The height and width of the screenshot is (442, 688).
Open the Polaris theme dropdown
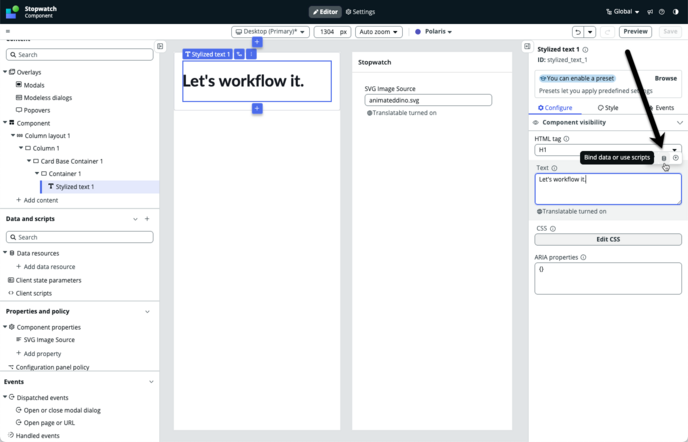434,32
